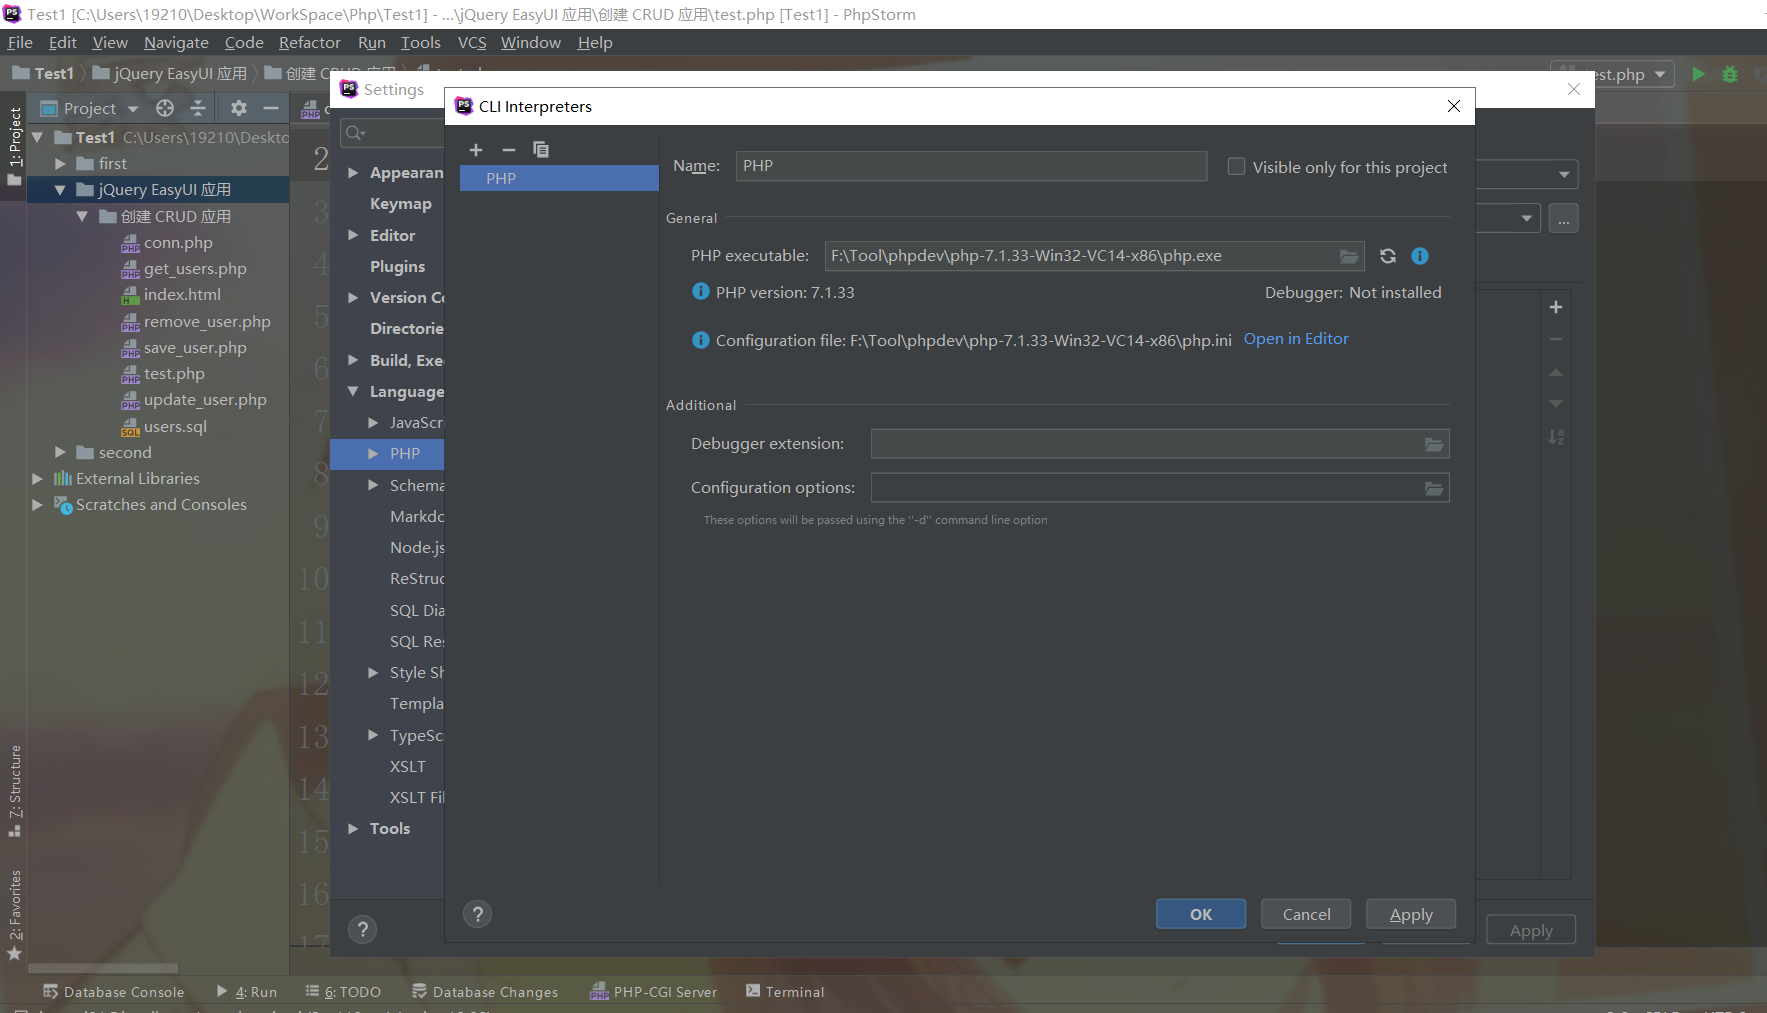Open Project panel gear settings

[239, 108]
